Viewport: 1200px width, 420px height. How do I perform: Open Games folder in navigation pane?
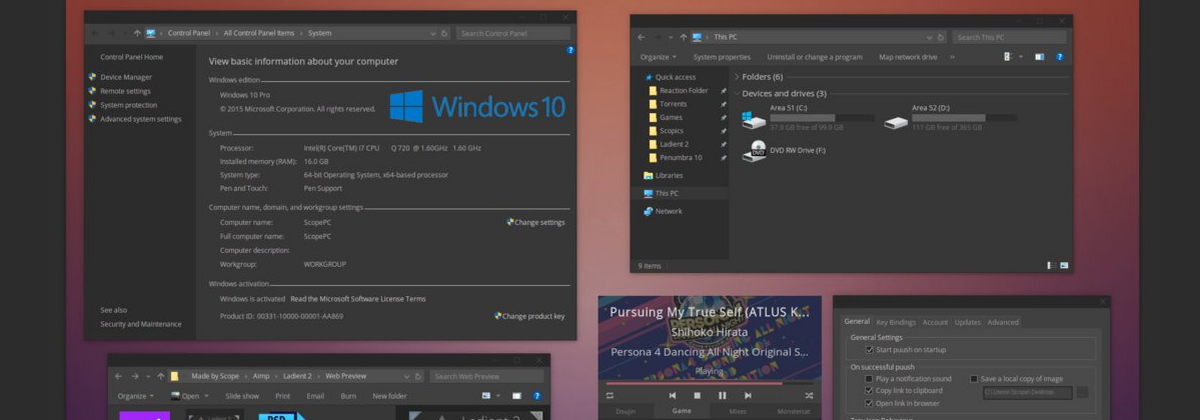pos(670,117)
